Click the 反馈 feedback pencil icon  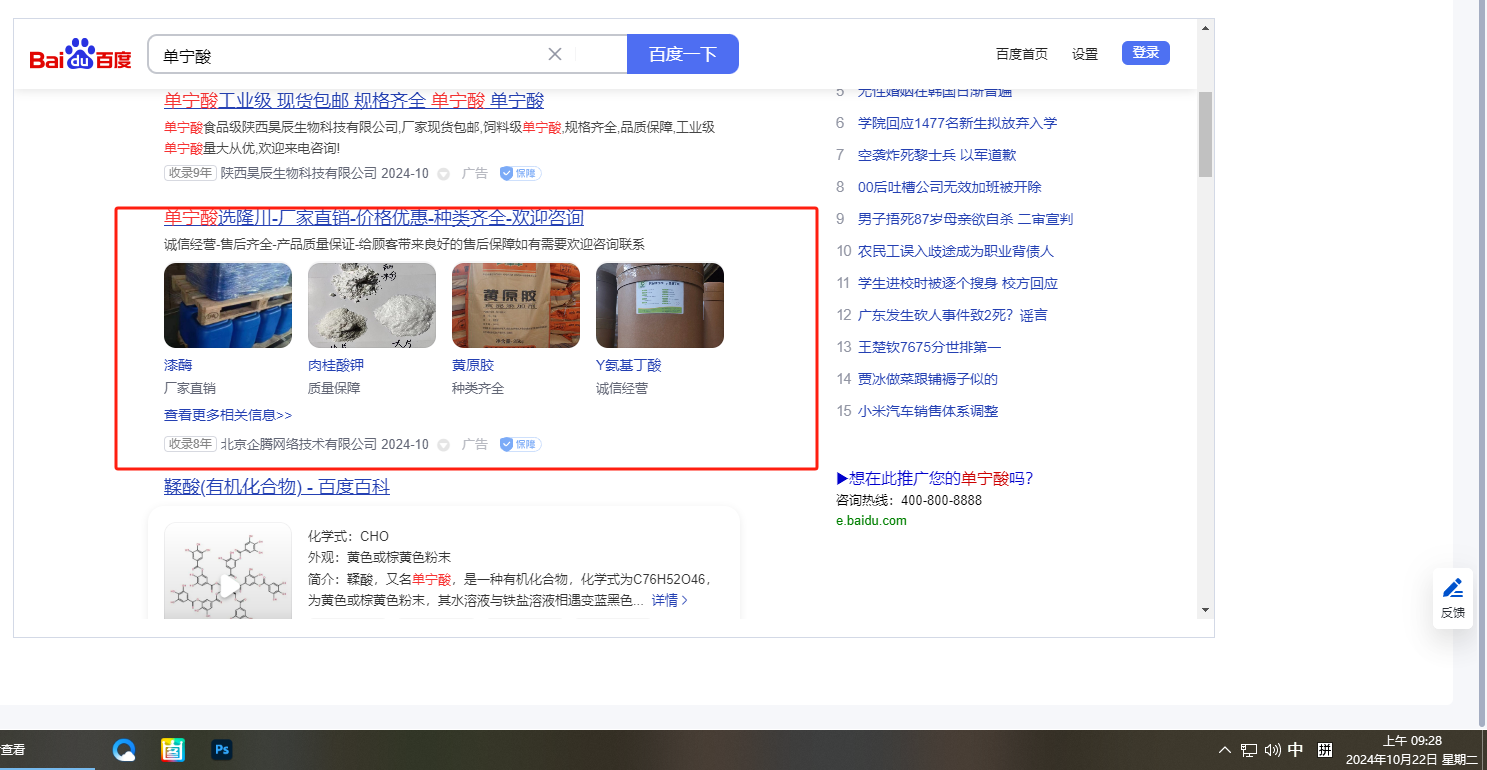pyautogui.click(x=1453, y=588)
